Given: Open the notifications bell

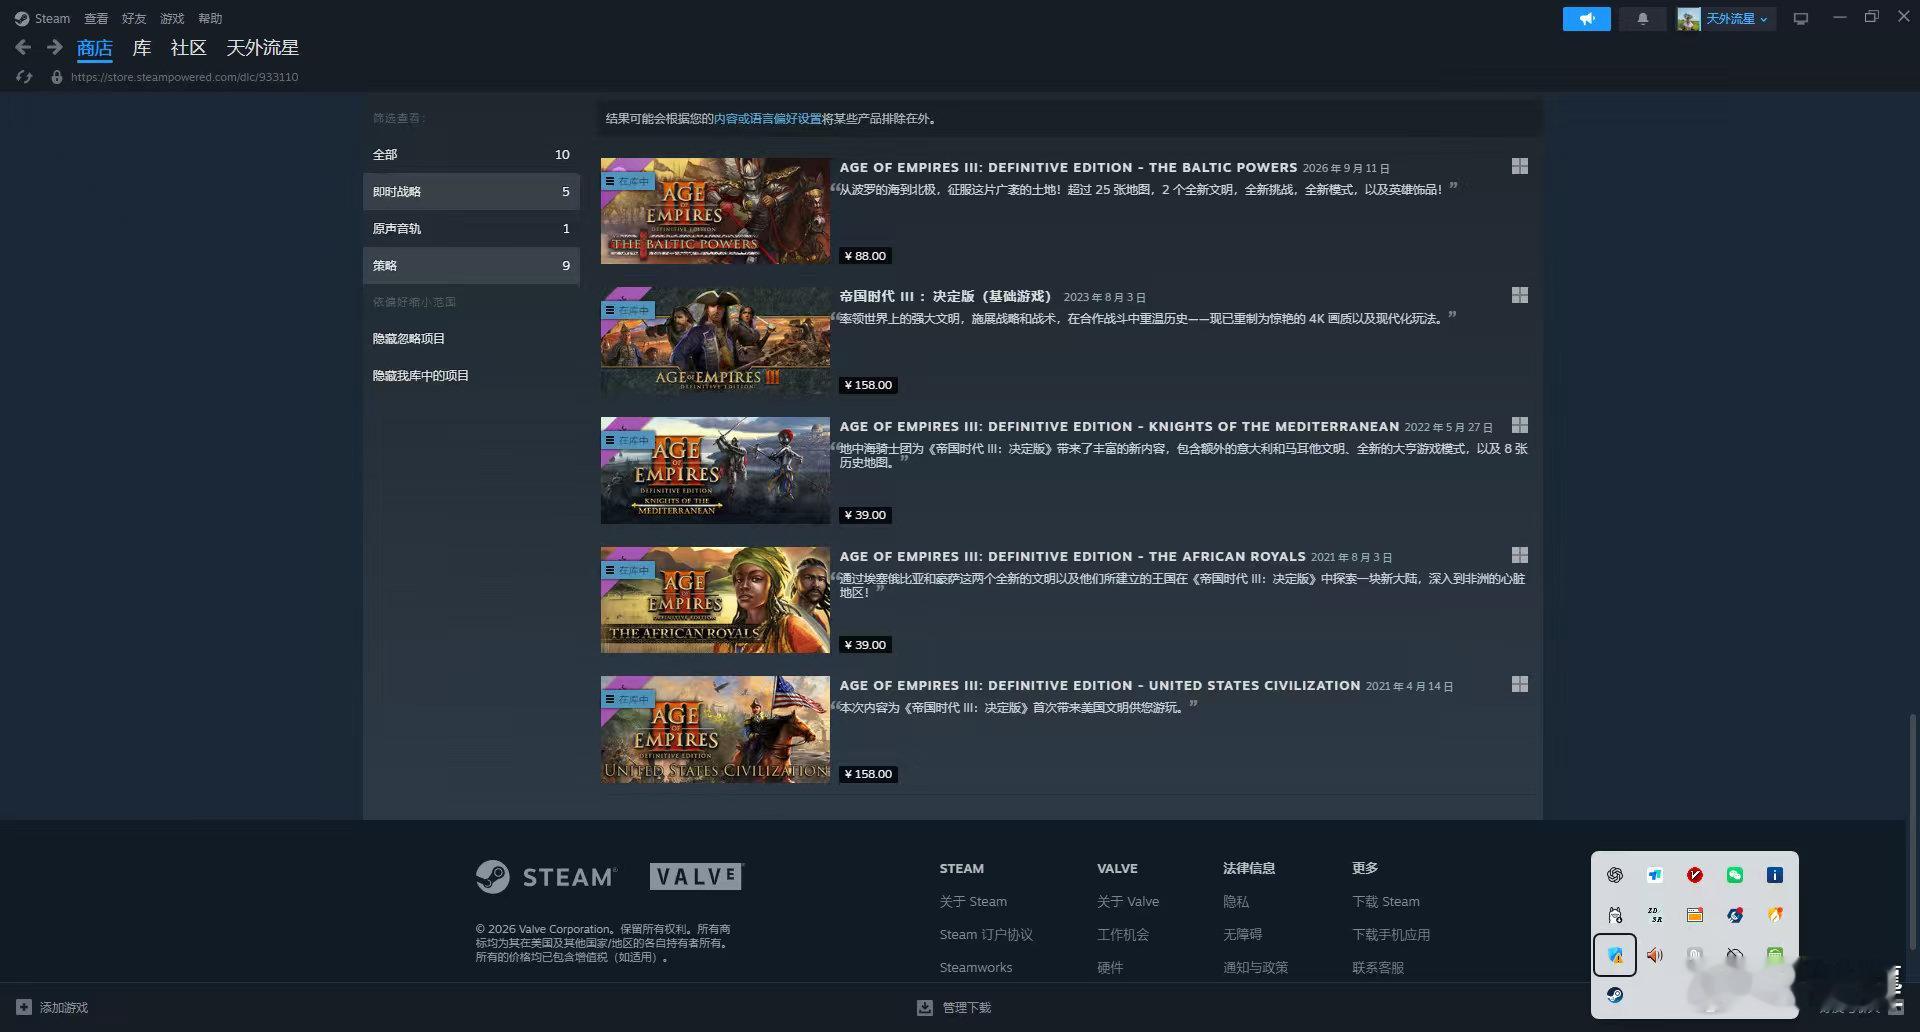Looking at the screenshot, I should coord(1642,19).
